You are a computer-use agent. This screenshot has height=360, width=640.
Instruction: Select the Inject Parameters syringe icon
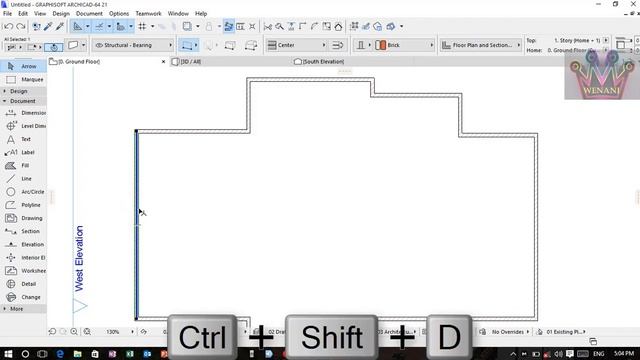[60, 27]
